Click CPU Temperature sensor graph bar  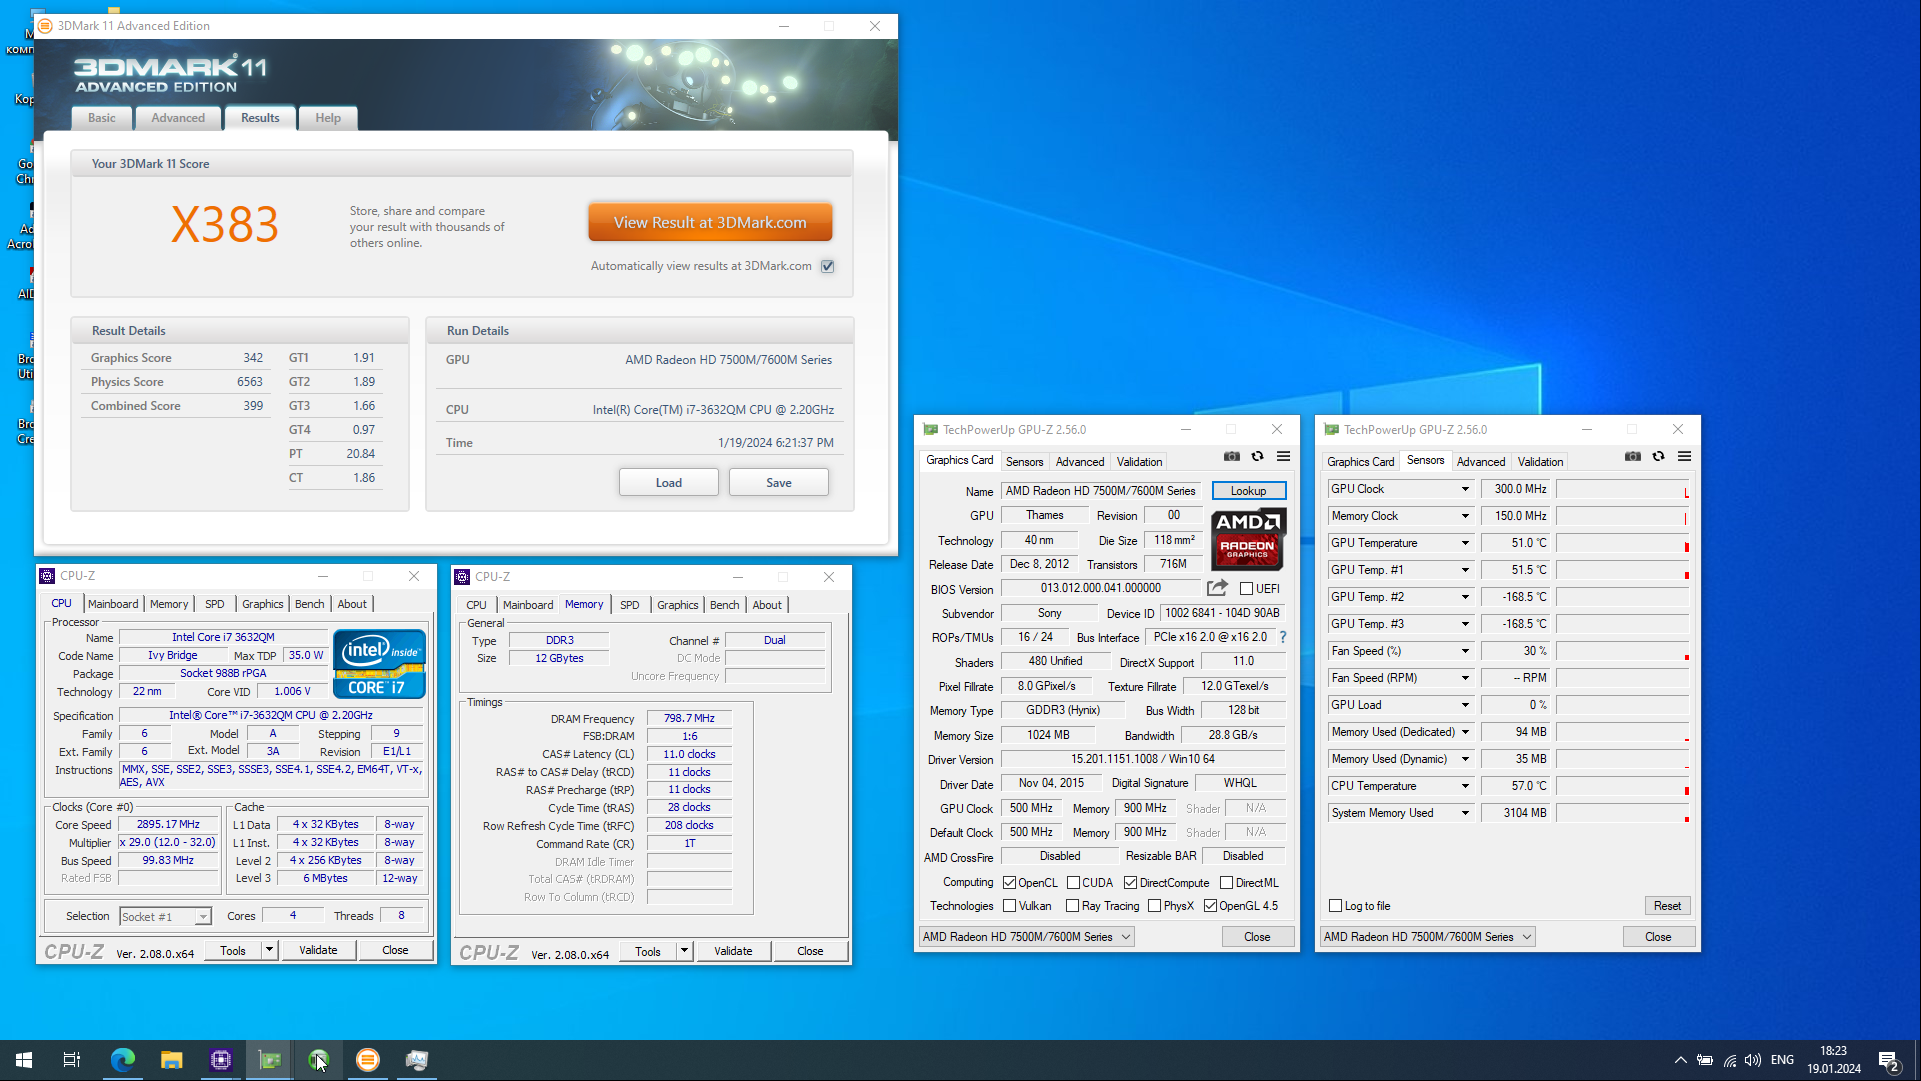click(1623, 786)
